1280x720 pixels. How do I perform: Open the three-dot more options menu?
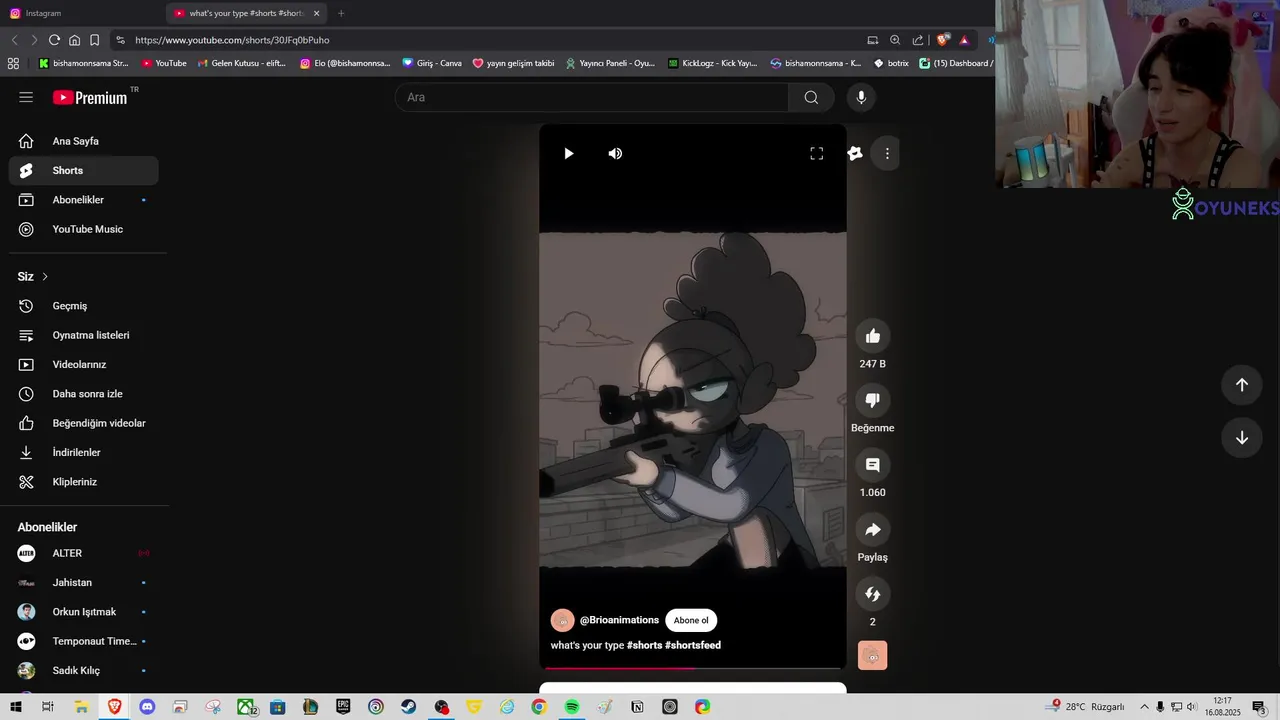click(x=887, y=153)
